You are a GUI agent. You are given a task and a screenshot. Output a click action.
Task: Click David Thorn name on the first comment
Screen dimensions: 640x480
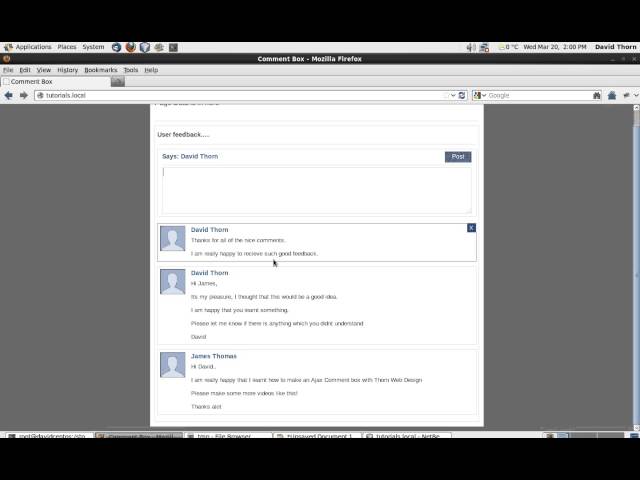[x=209, y=230]
